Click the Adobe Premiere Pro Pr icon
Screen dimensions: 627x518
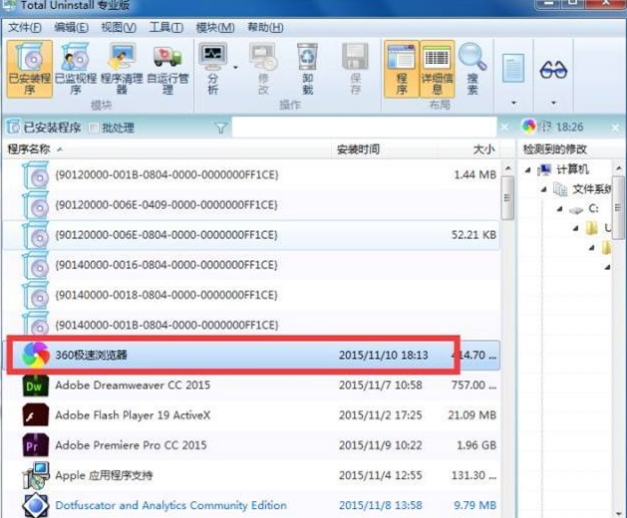pos(36,445)
